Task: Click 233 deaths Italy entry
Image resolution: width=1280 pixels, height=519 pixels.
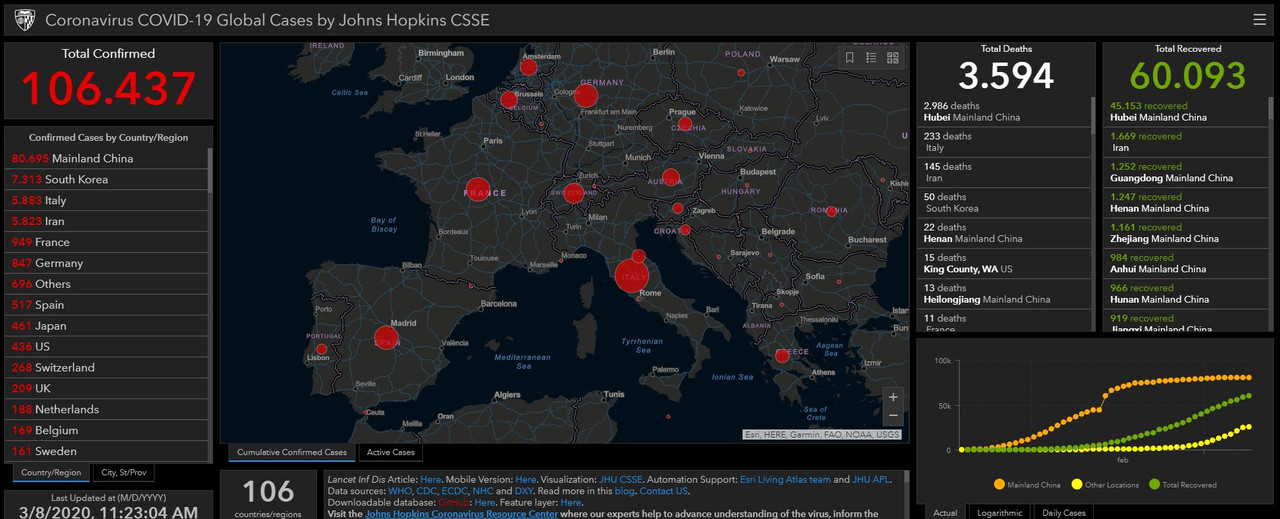Action: [x=1003, y=142]
